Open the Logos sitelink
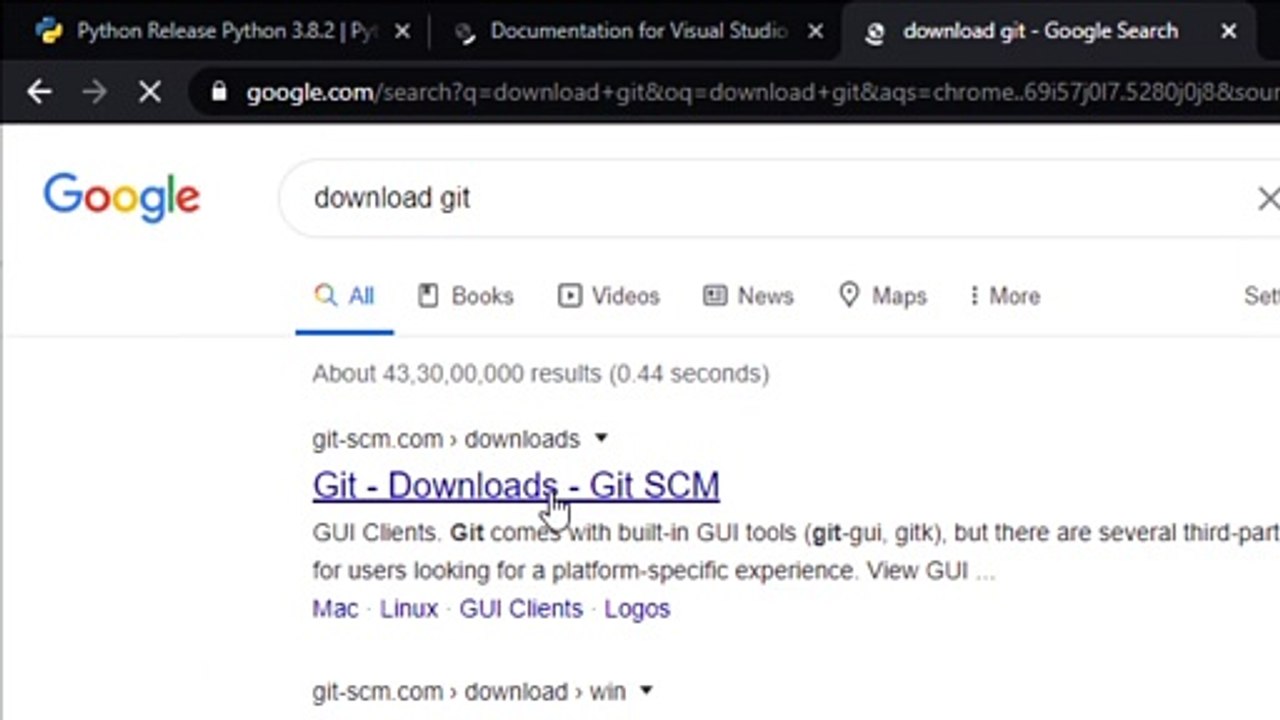Viewport: 1280px width, 720px height. [637, 609]
